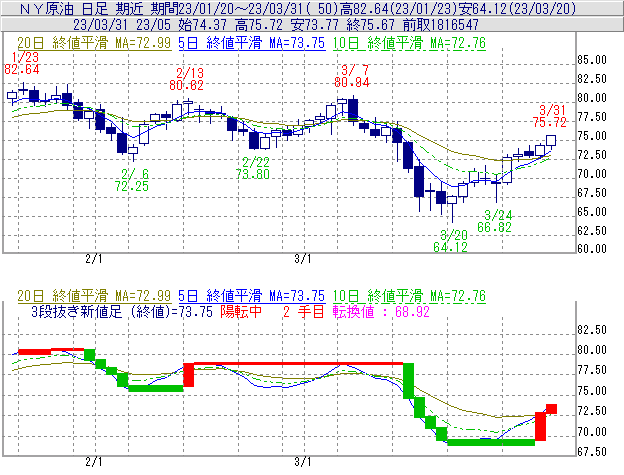
Task: Click the 67.50 axis label in lower chart
Action: tap(592, 452)
